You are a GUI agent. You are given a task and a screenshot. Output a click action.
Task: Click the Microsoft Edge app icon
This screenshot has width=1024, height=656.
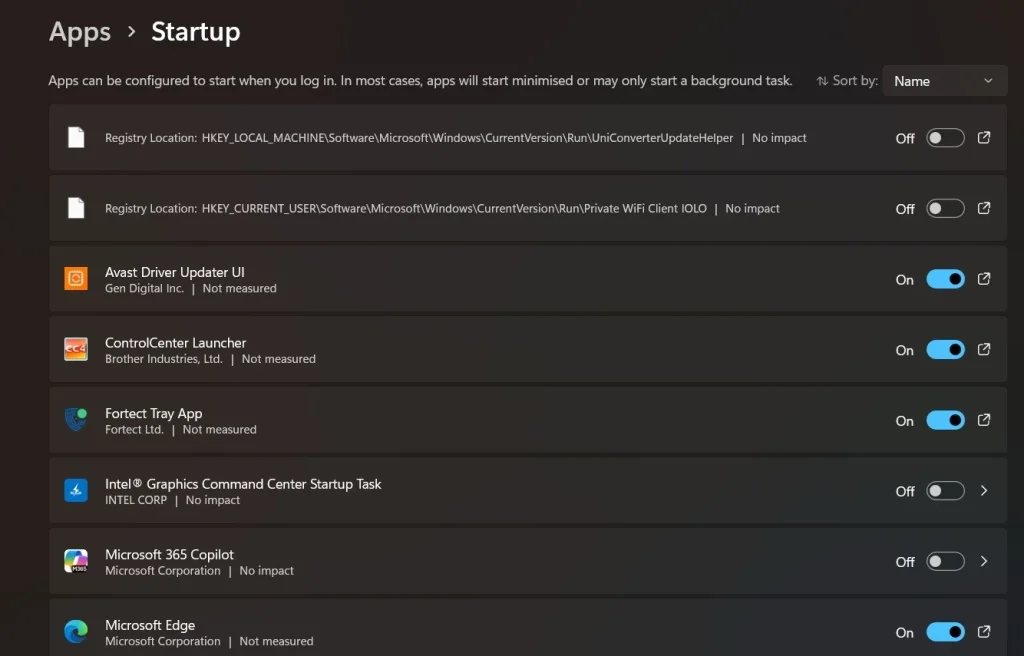pyautogui.click(x=76, y=632)
